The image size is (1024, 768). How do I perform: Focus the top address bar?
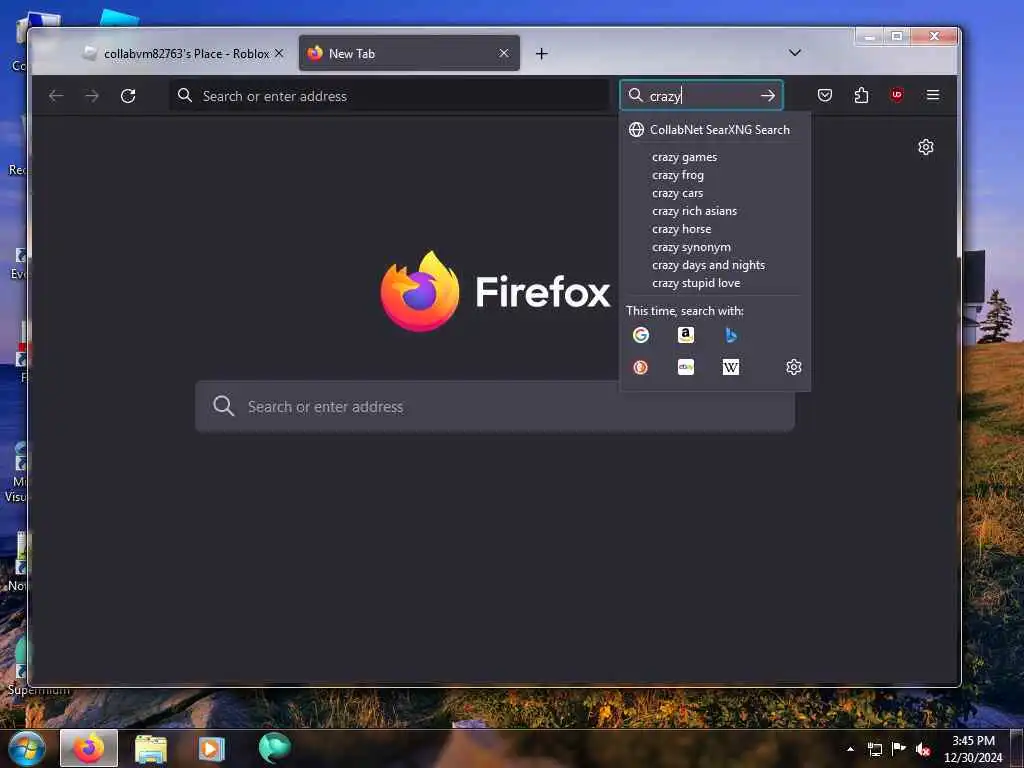[390, 96]
